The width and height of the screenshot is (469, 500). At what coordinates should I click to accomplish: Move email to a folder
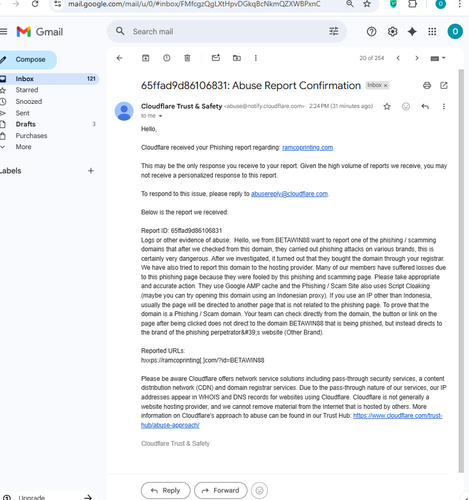(x=237, y=58)
